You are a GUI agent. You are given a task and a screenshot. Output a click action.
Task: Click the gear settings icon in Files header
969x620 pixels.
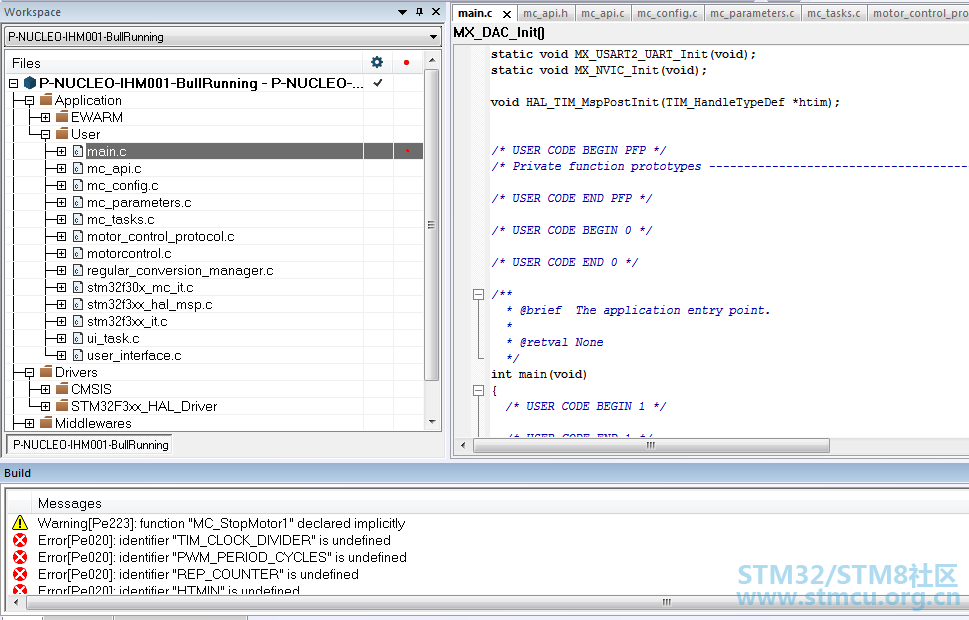click(377, 62)
